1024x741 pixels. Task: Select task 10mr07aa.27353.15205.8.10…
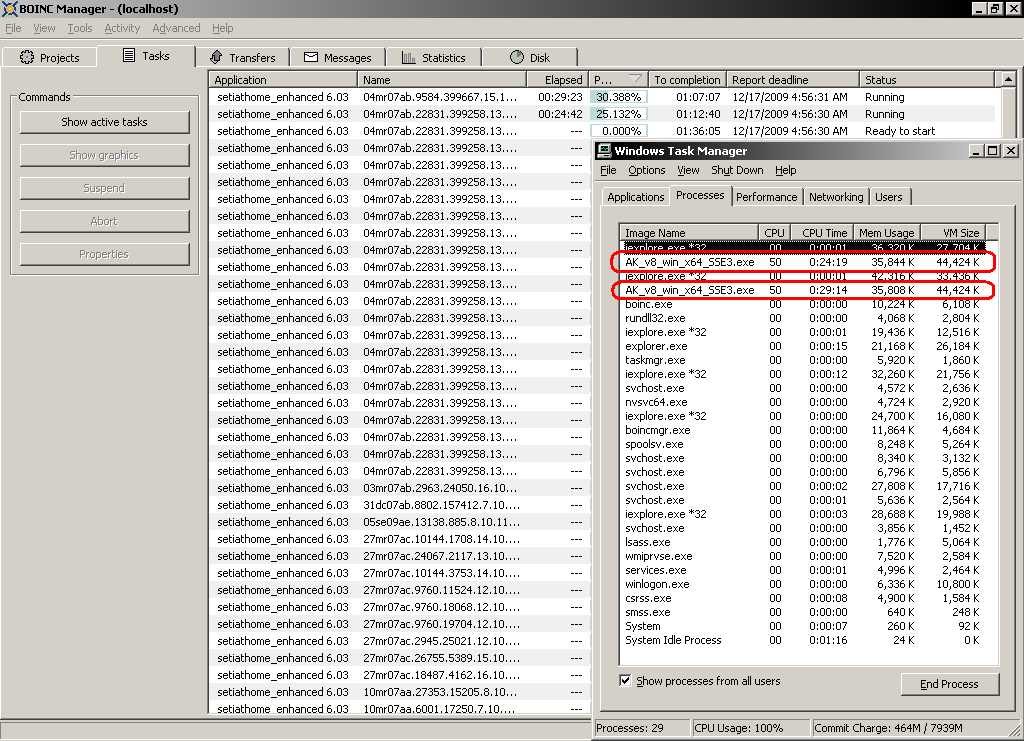pos(400,692)
